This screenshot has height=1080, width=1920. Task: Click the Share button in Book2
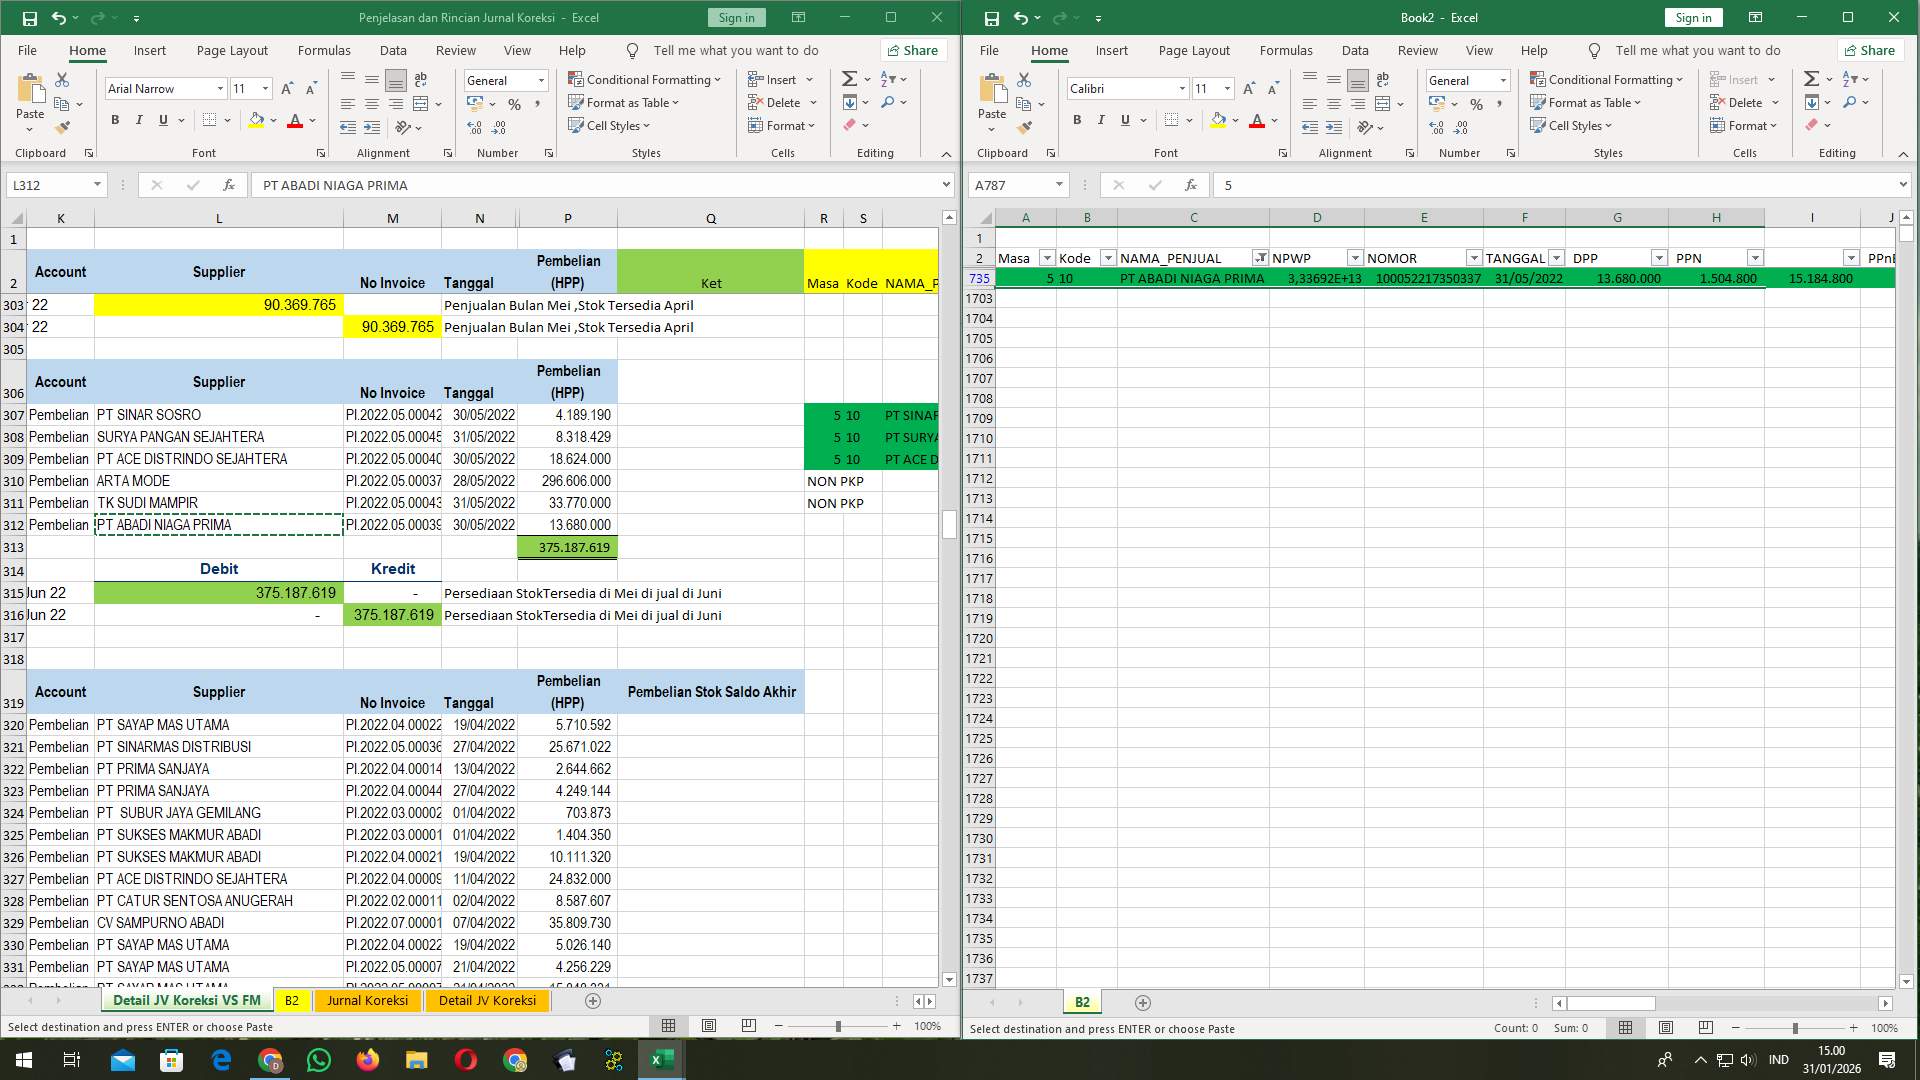click(x=1869, y=50)
